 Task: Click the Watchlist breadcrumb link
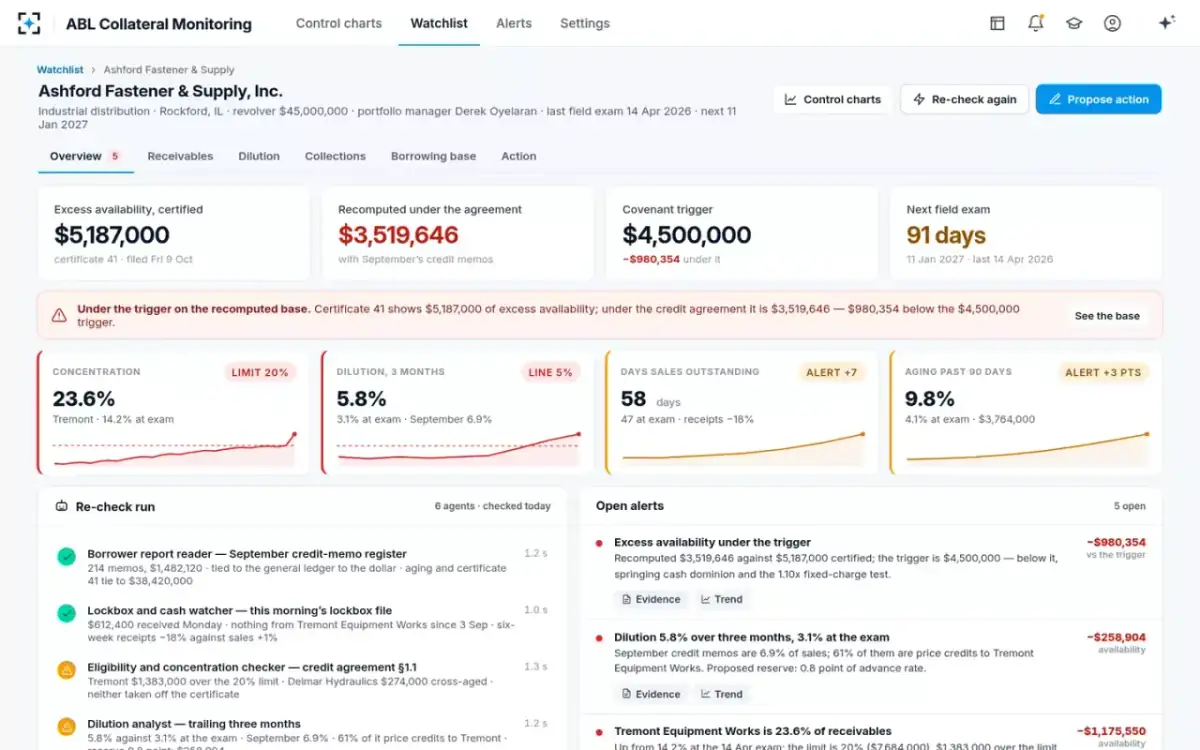click(x=60, y=70)
